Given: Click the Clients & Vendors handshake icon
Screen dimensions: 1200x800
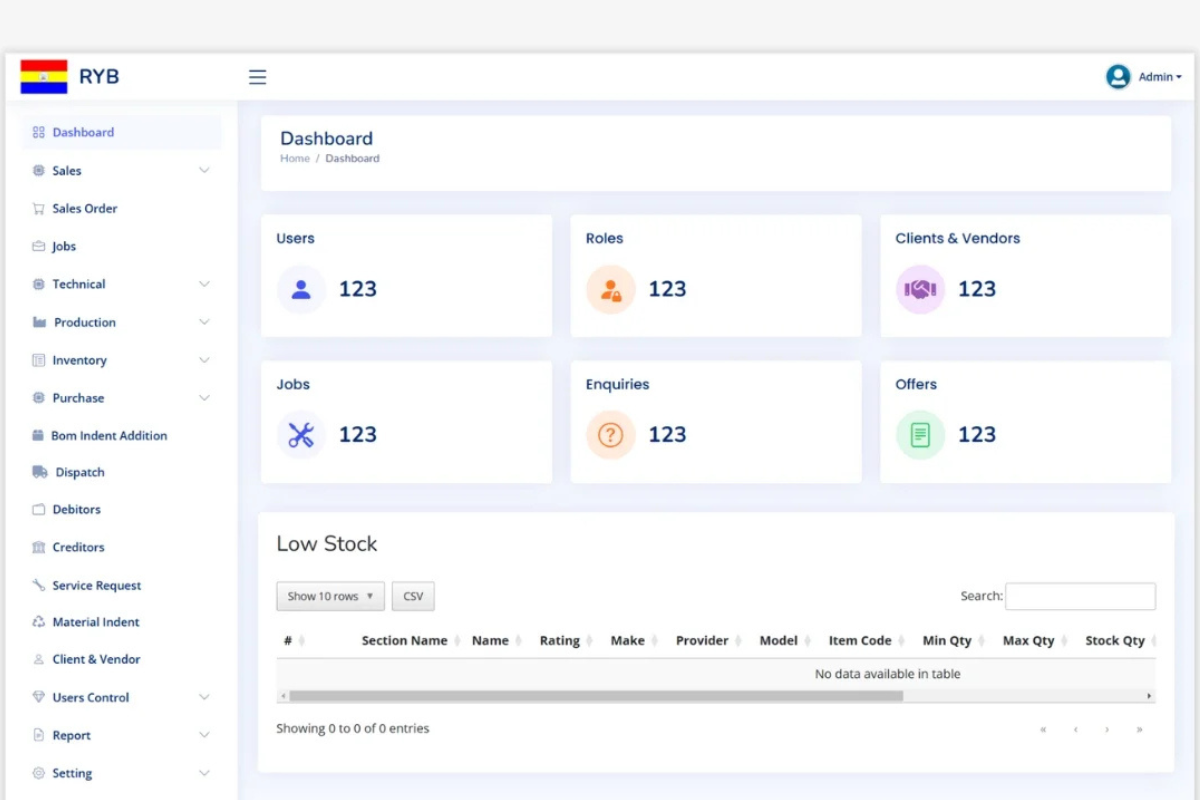Looking at the screenshot, I should [920, 290].
